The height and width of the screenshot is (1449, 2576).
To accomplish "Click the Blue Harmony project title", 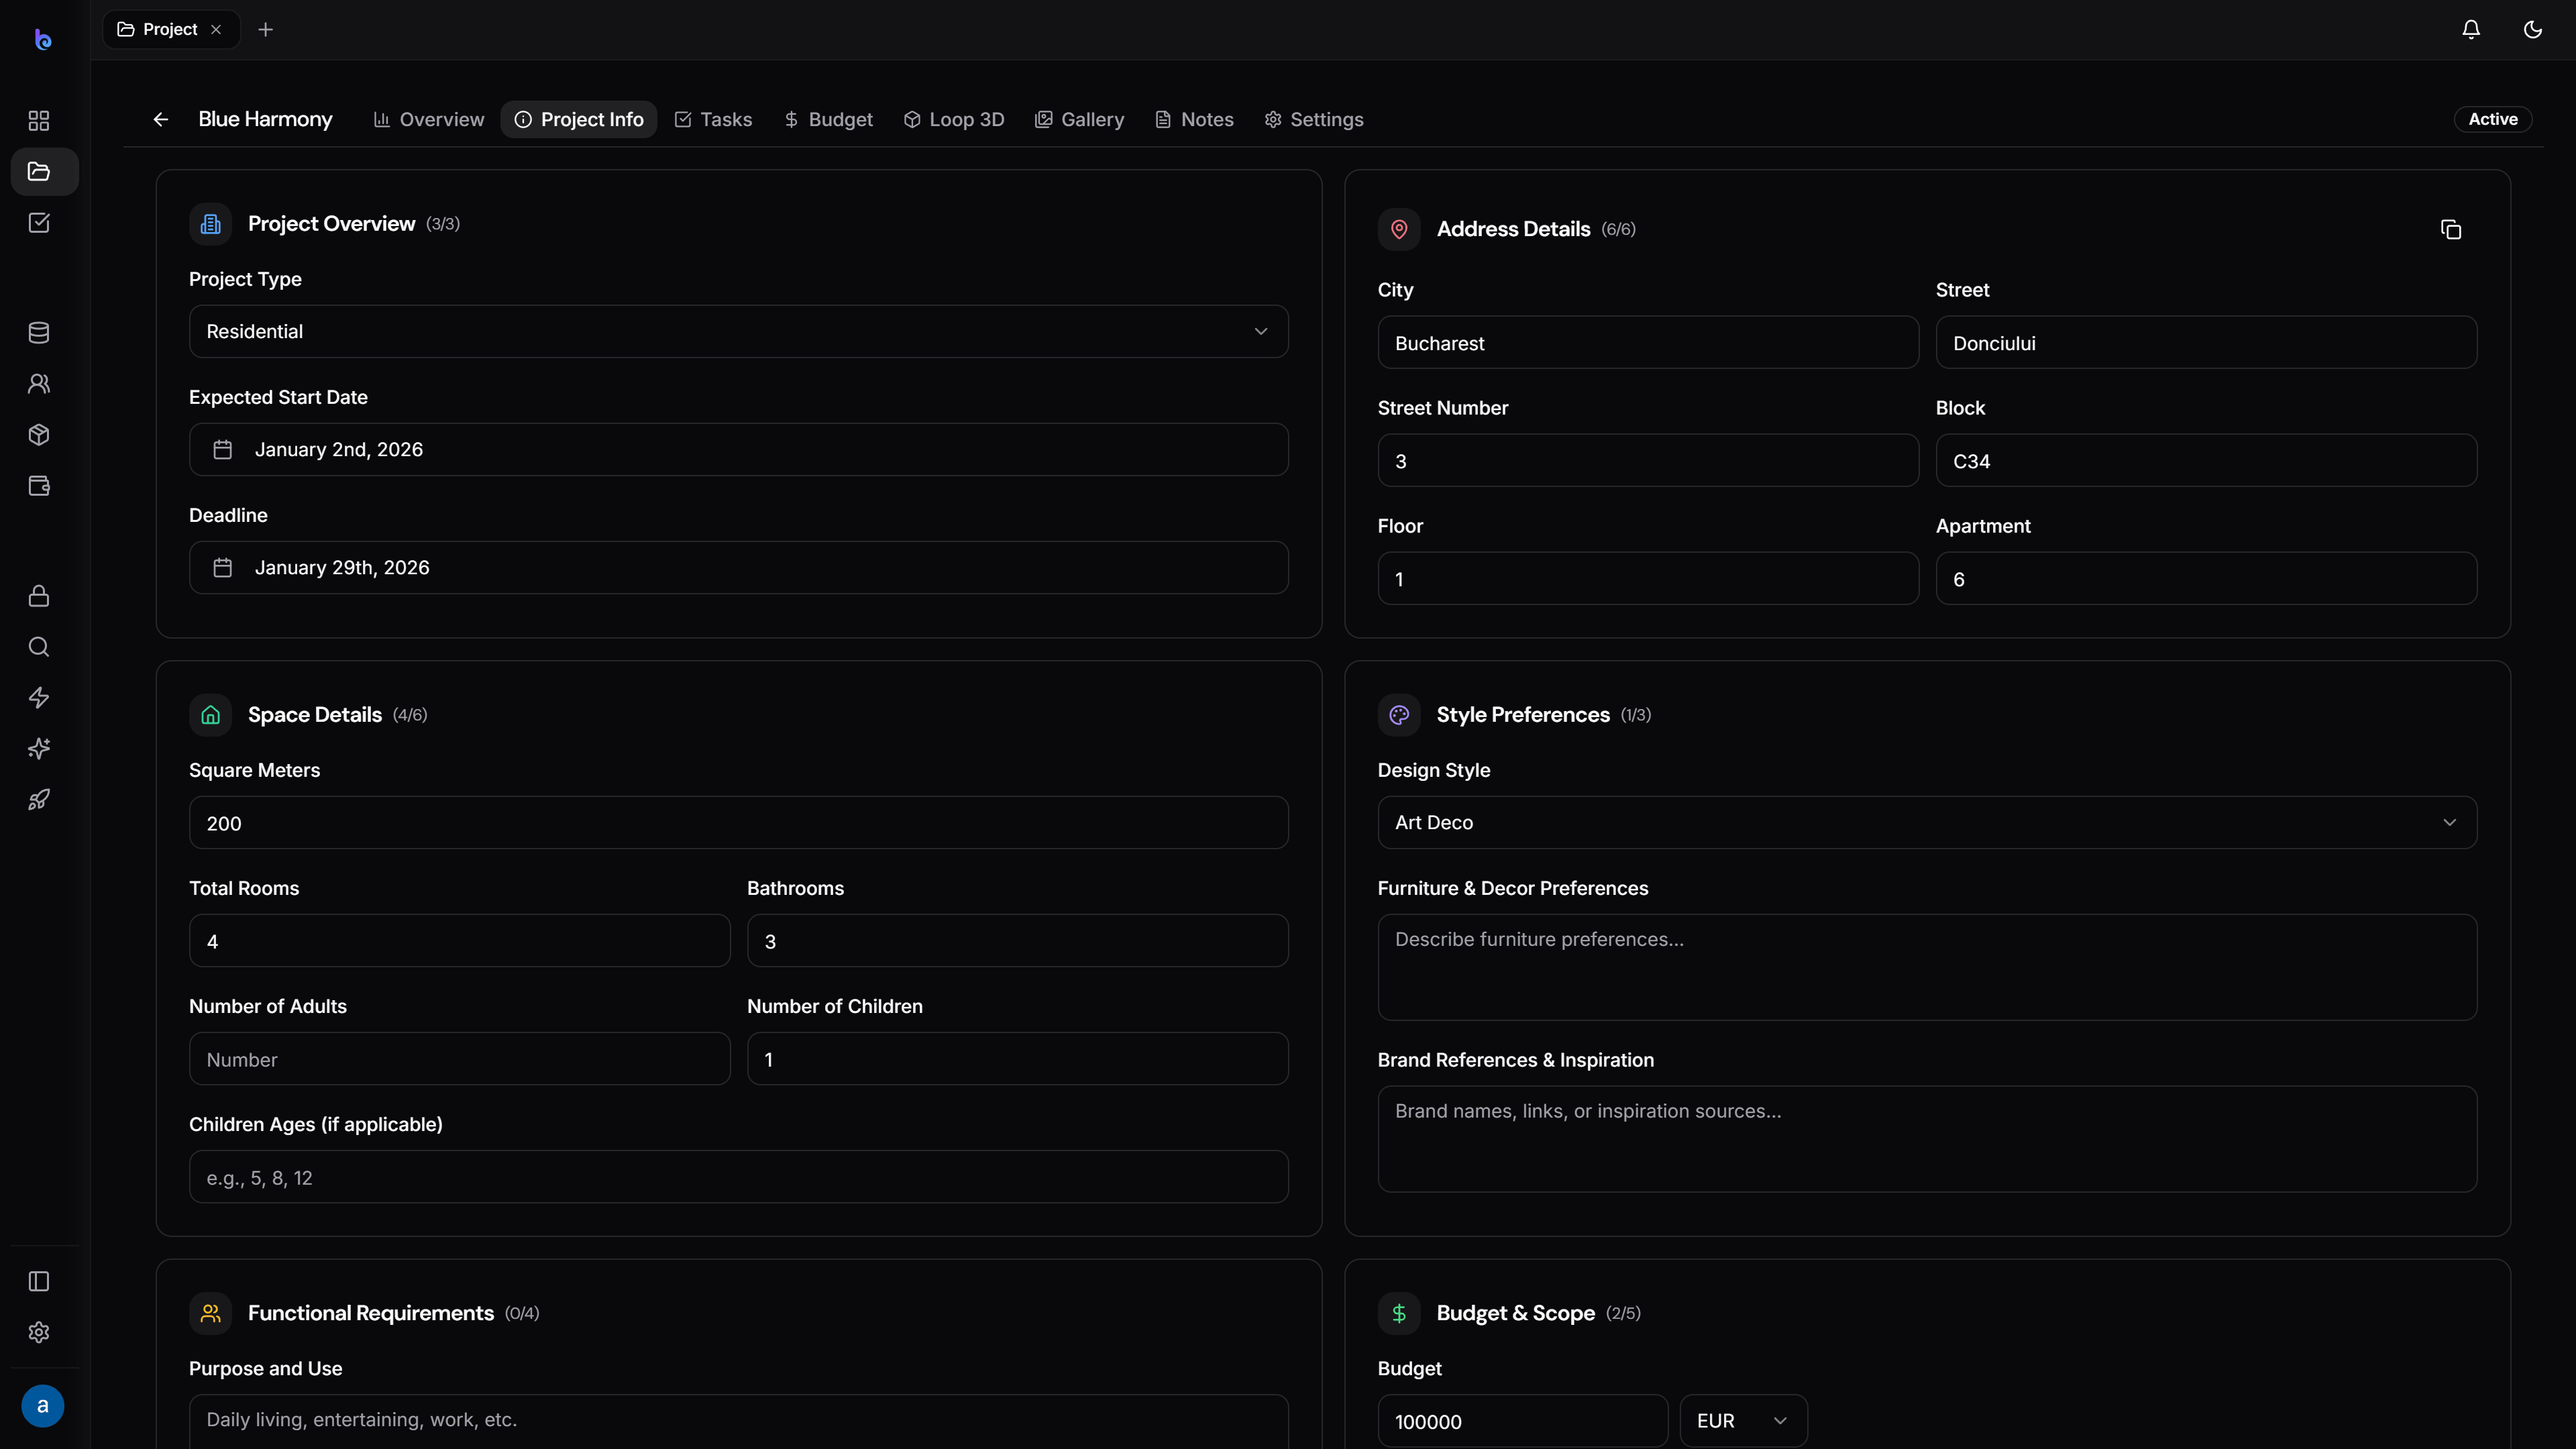I will pos(265,119).
